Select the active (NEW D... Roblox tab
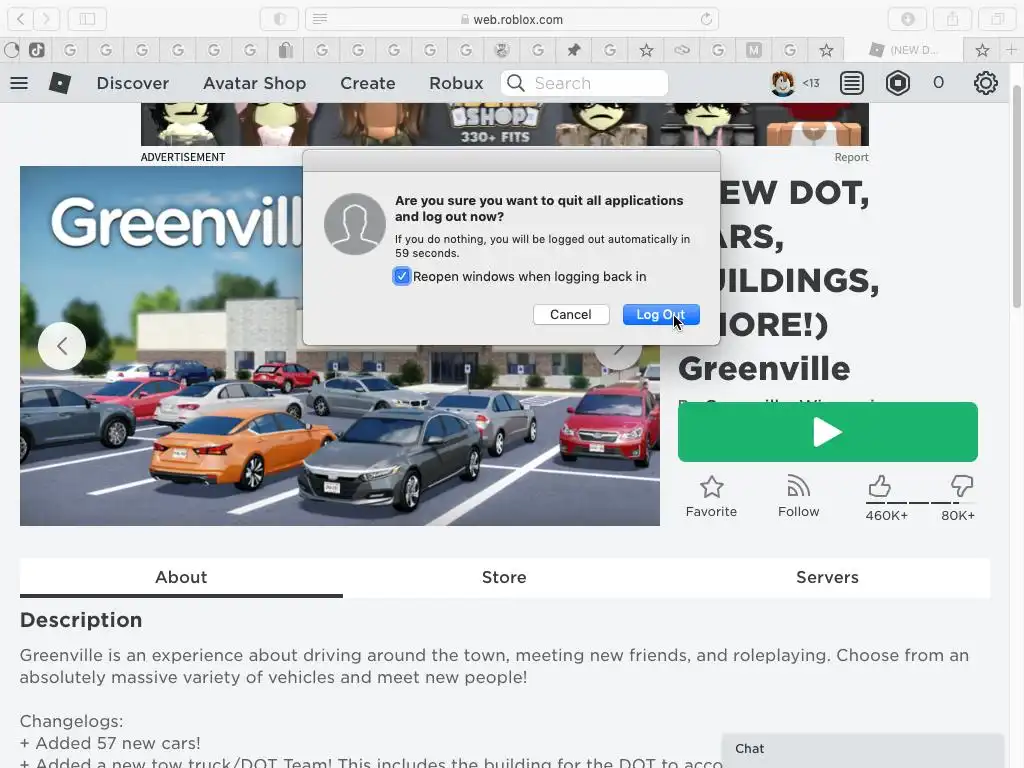 (904, 50)
